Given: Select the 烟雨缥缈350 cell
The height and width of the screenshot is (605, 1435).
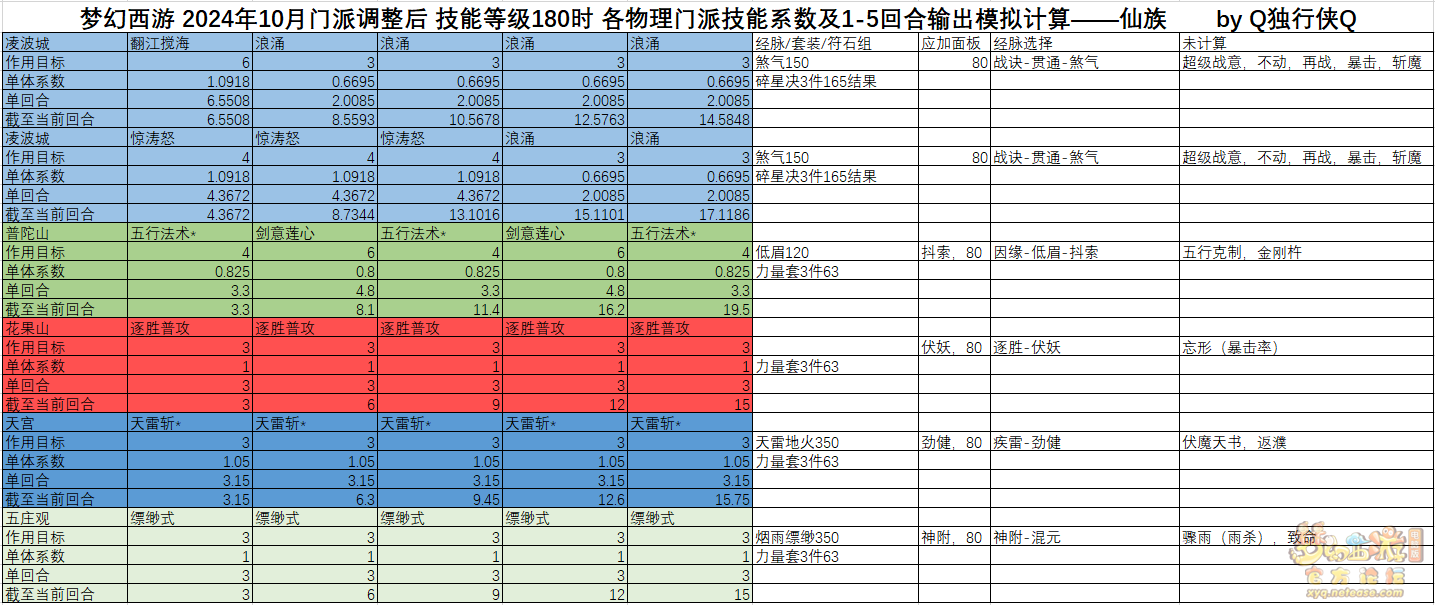Looking at the screenshot, I should [835, 537].
